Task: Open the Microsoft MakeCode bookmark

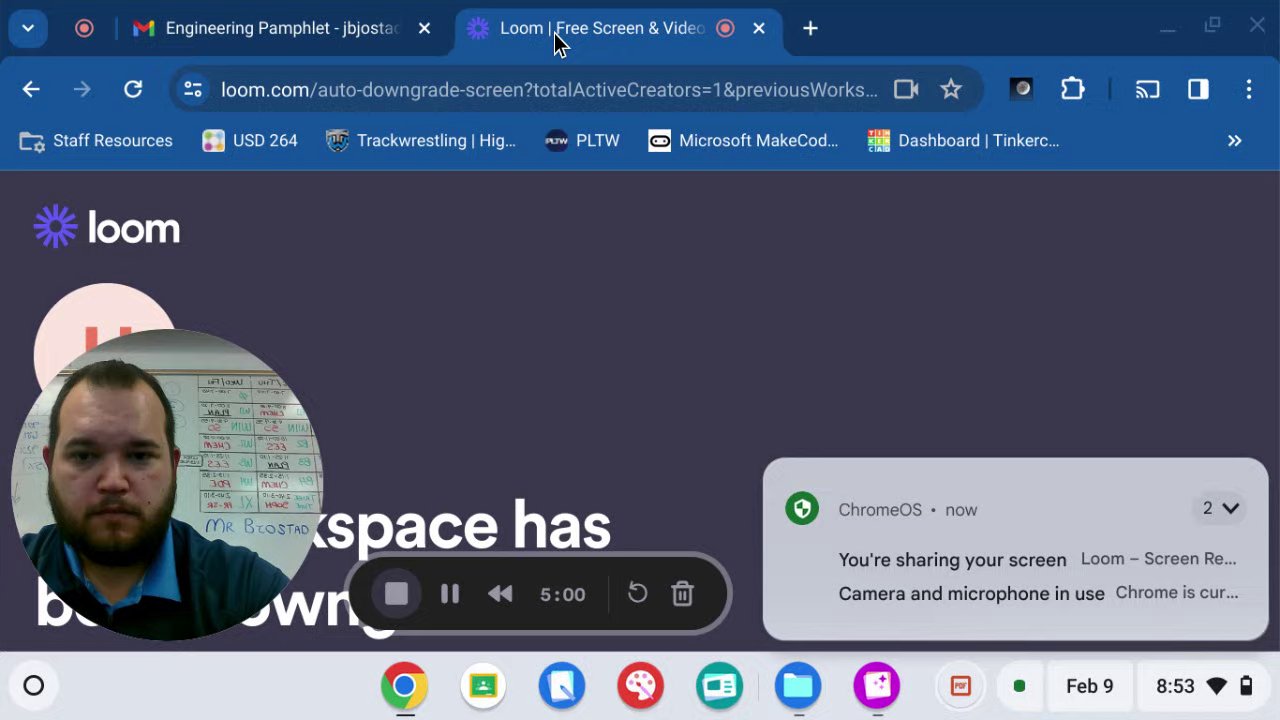Action: (x=743, y=141)
